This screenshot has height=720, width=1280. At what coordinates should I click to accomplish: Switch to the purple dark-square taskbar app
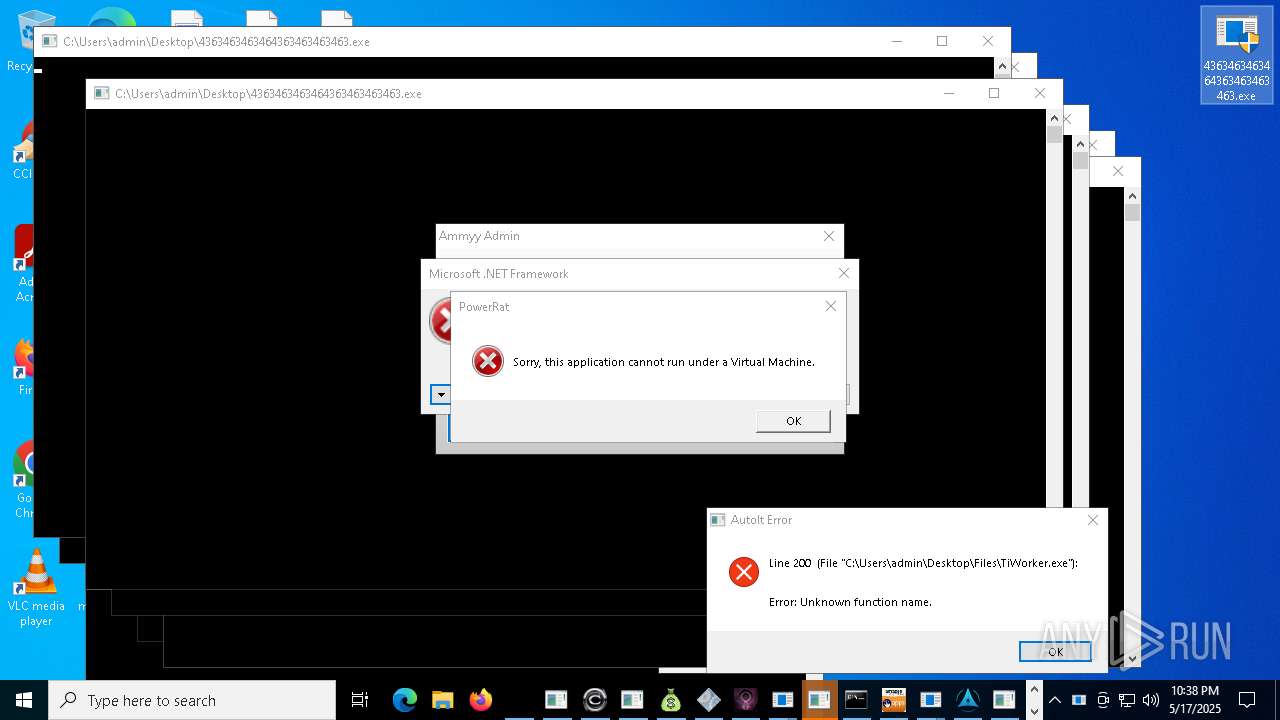click(745, 700)
